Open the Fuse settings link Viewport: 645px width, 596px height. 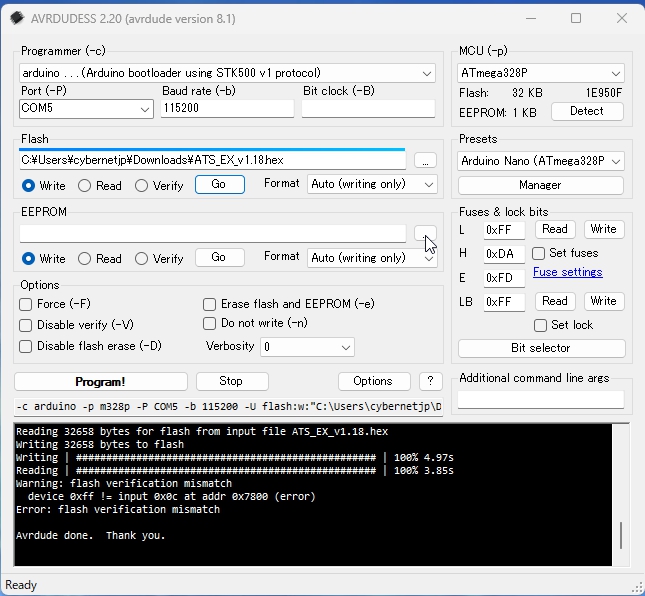tap(567, 272)
